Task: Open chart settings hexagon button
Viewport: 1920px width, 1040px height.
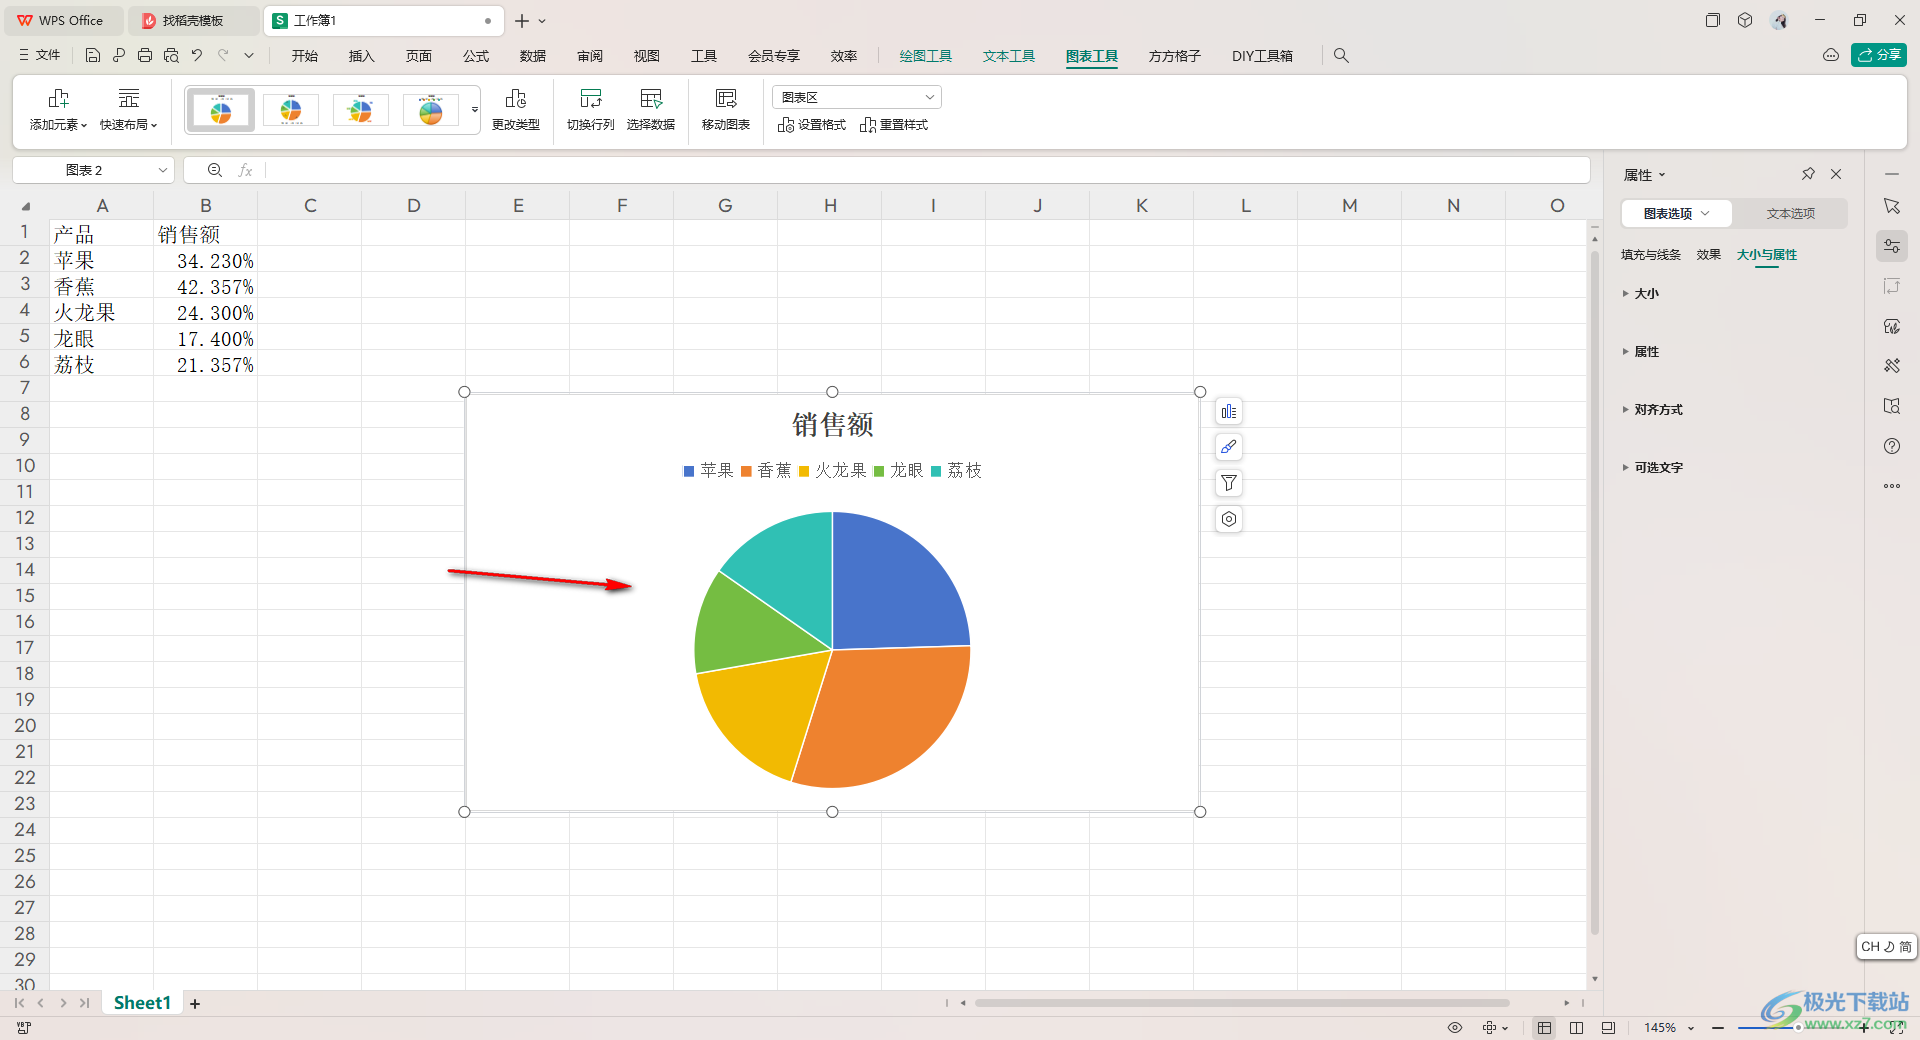Action: [1229, 519]
